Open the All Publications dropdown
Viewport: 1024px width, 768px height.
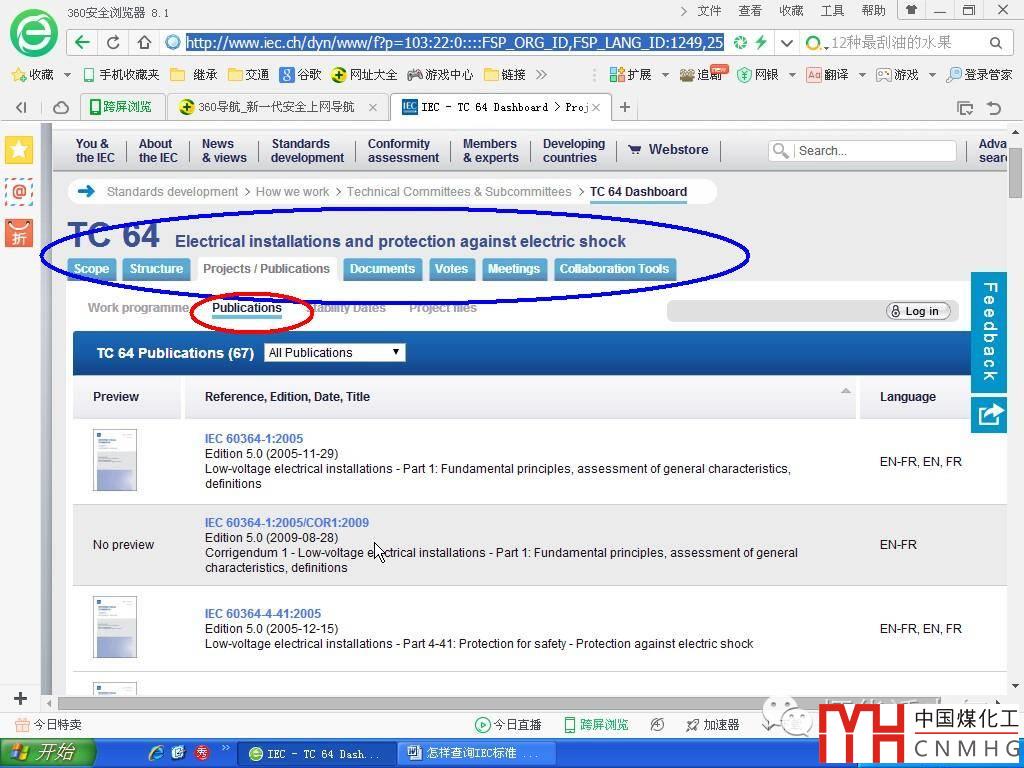pos(334,352)
